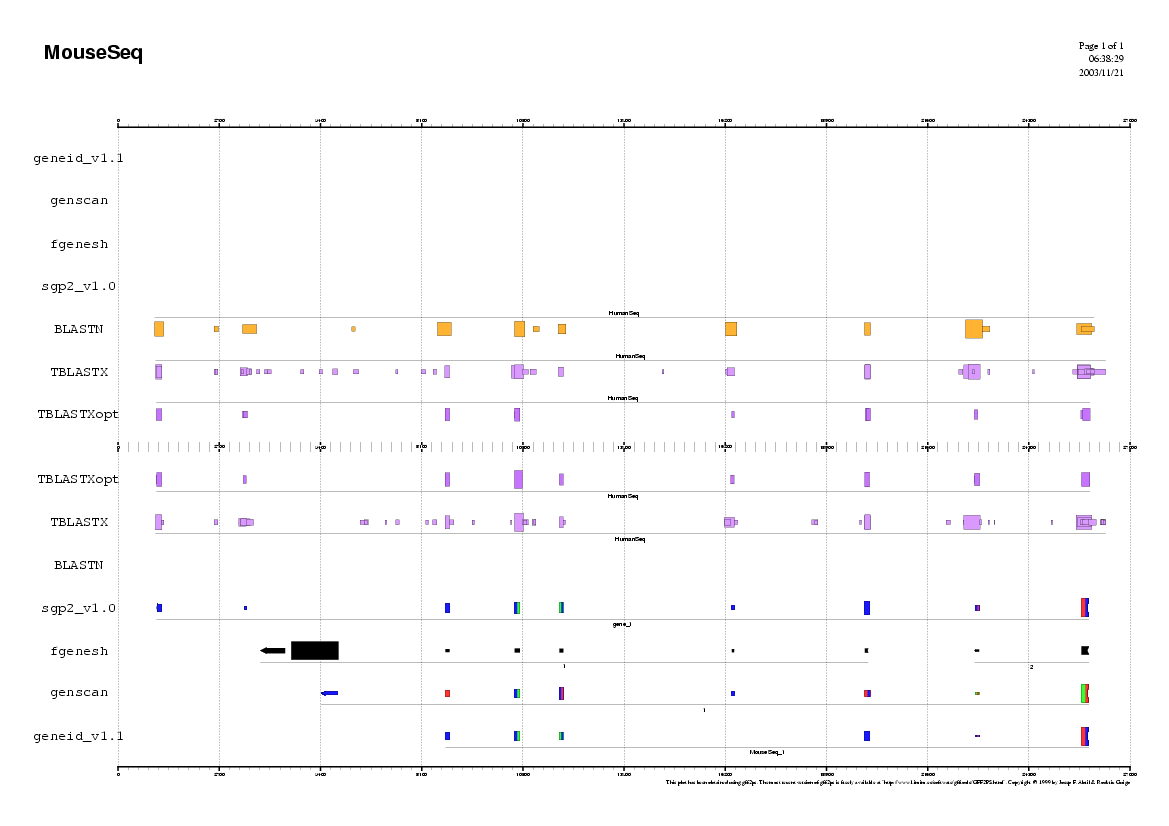Select the topmost geneid_v1.1 track label
The width and height of the screenshot is (1169, 826).
[x=78, y=158]
